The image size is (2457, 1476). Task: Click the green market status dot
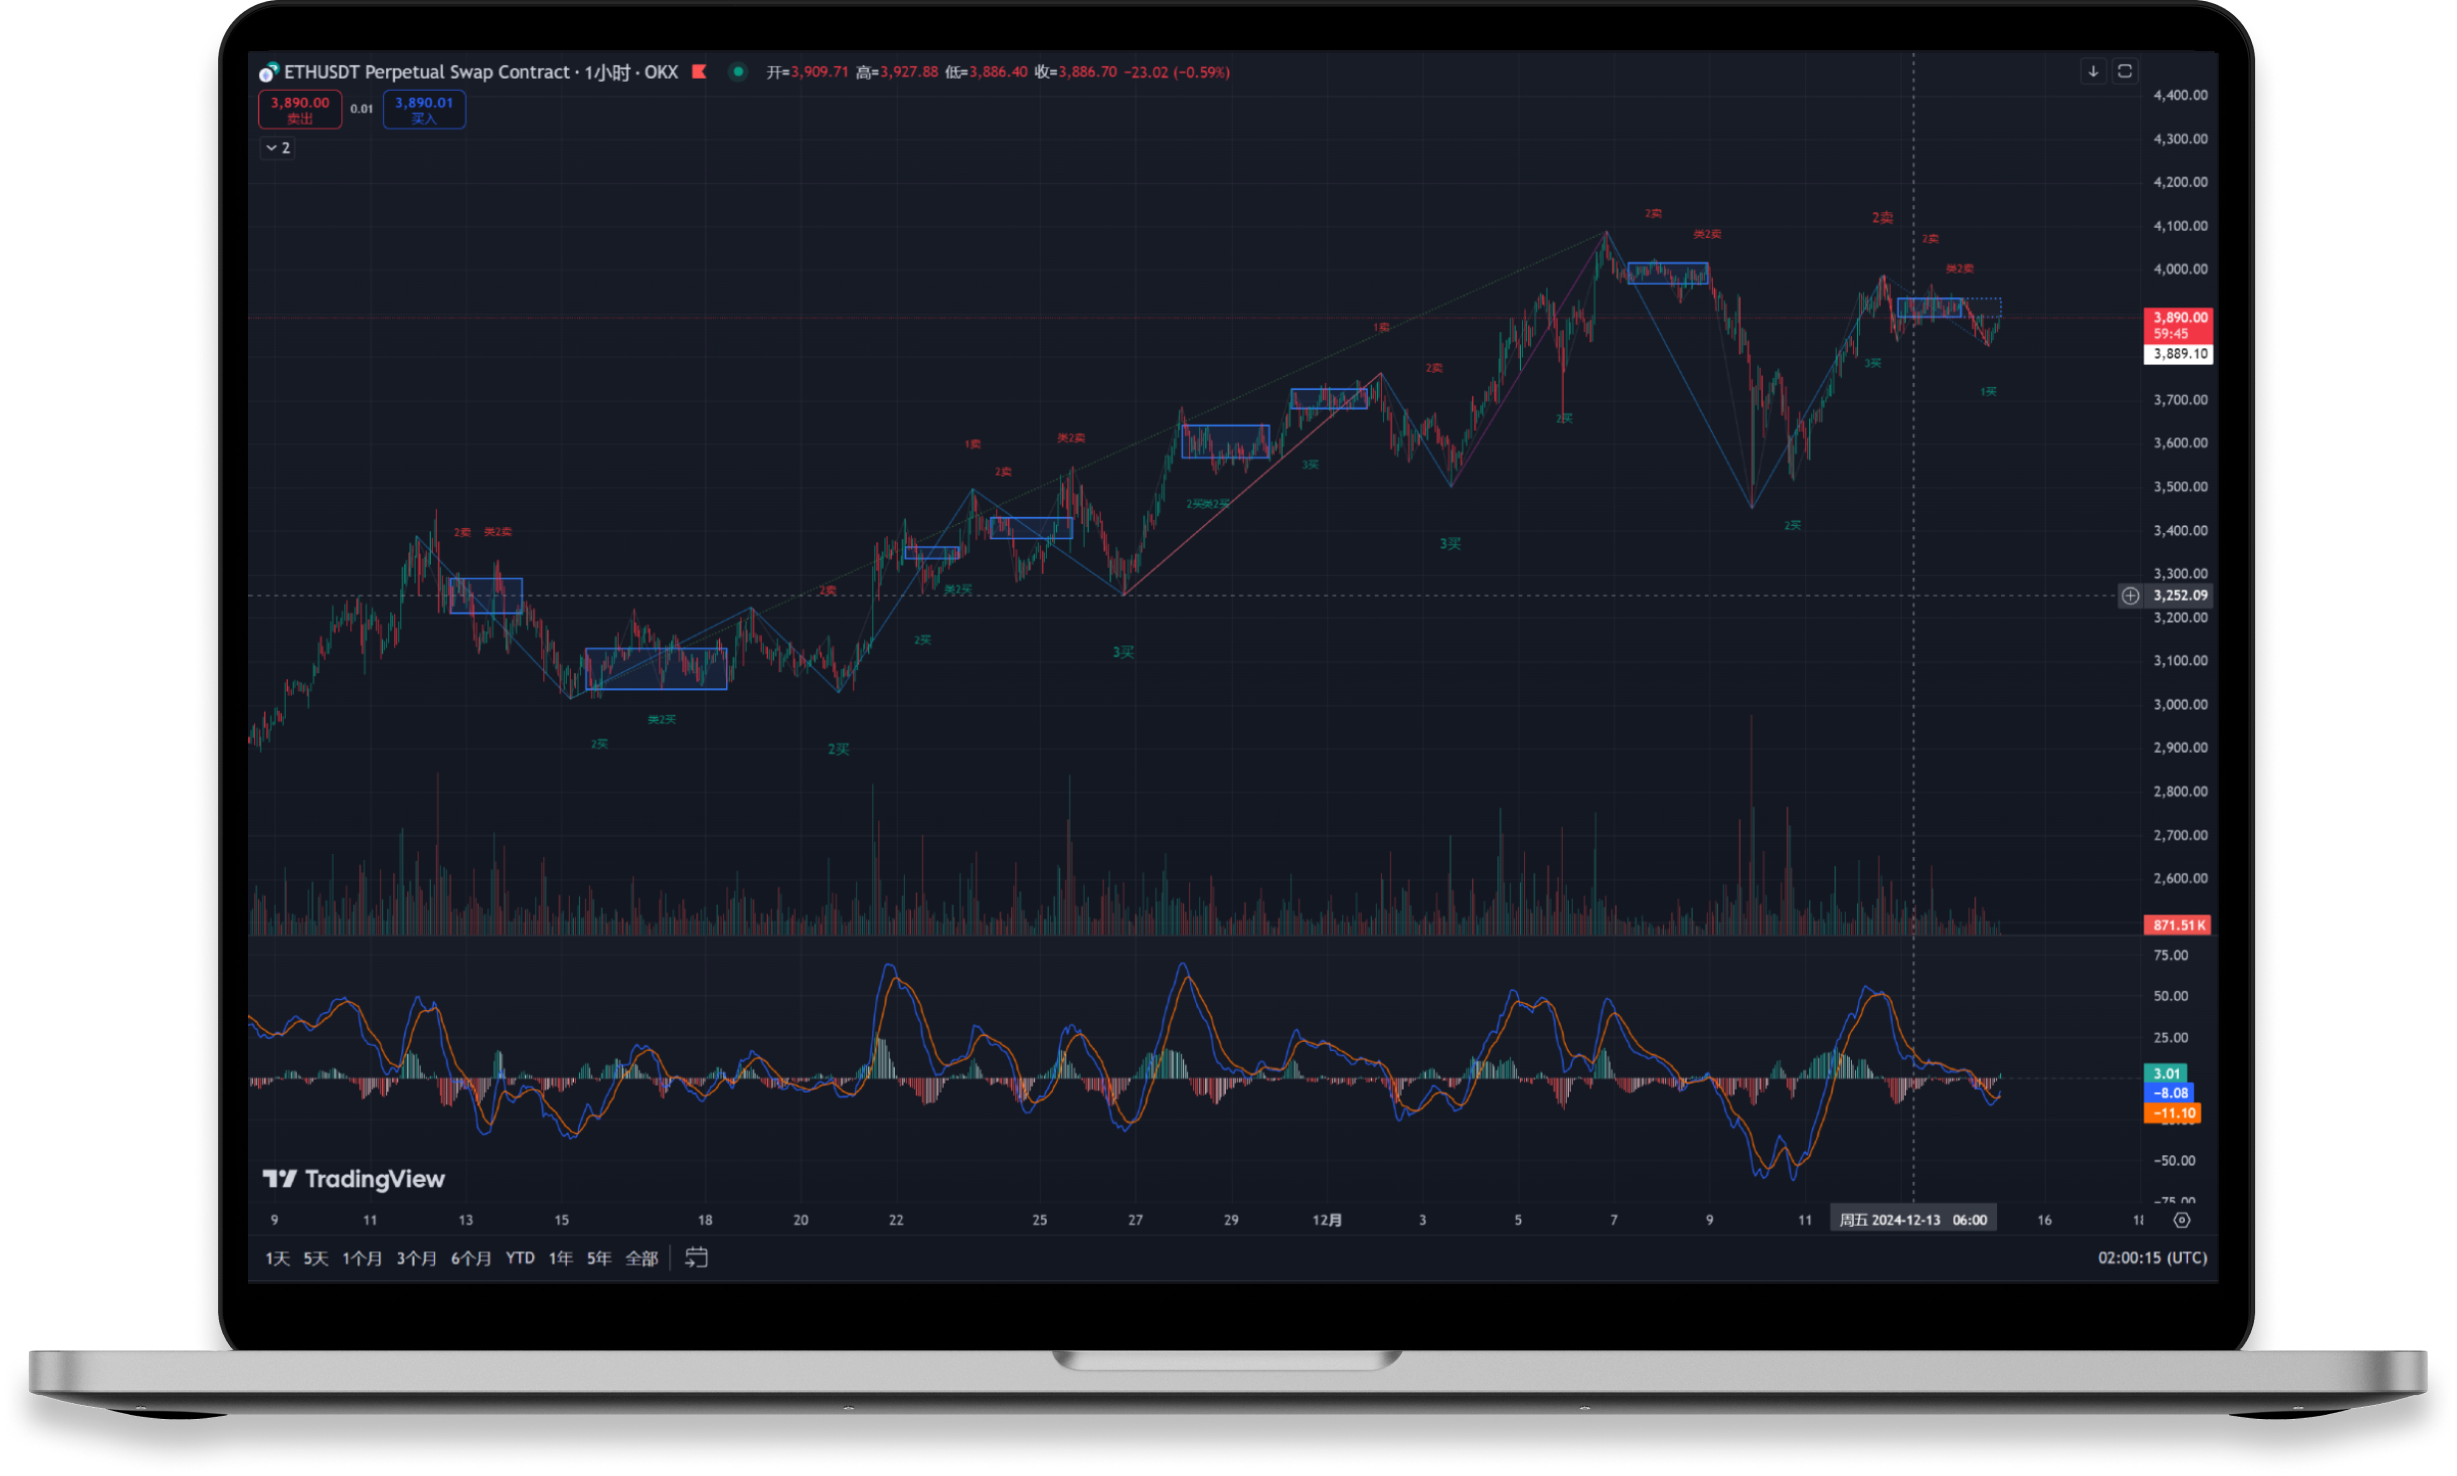(738, 72)
